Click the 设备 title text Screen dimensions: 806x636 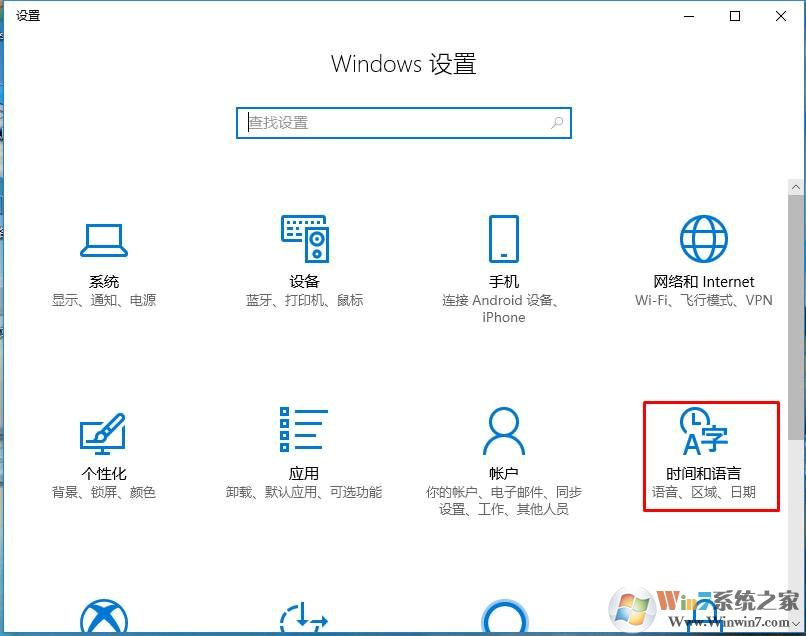(x=304, y=282)
